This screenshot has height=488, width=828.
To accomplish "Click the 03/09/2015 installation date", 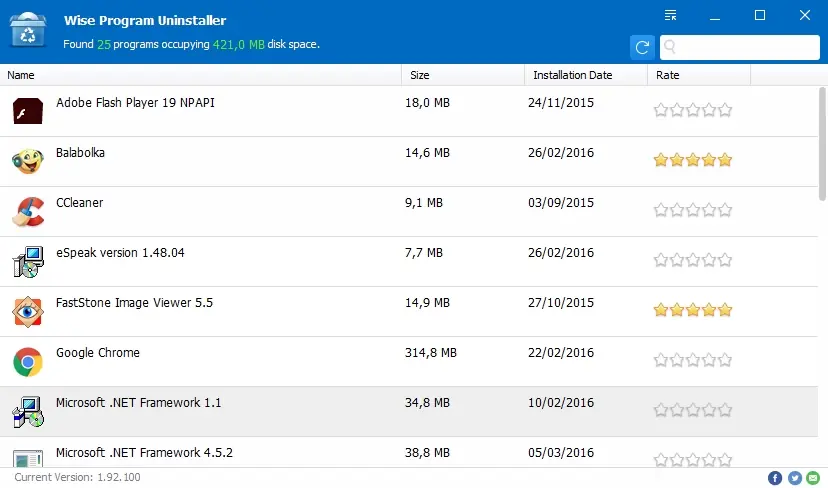I will pyautogui.click(x=561, y=203).
